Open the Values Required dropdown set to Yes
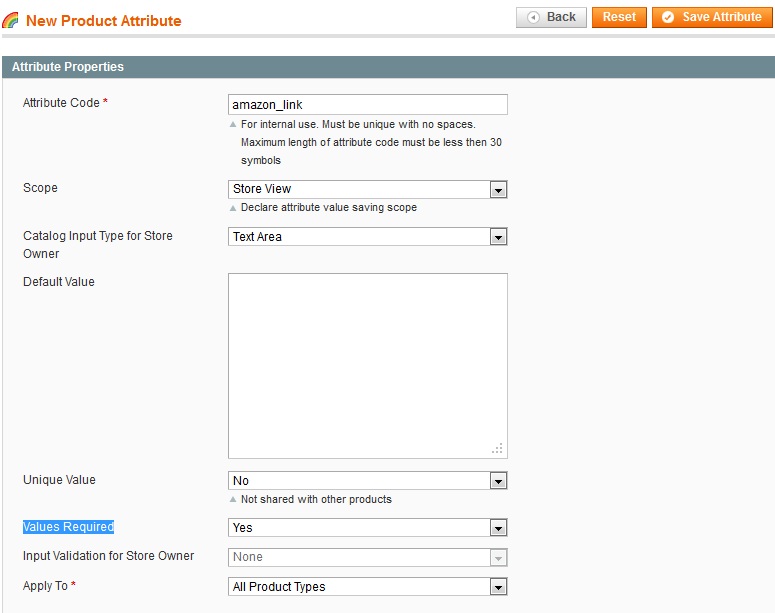 point(367,528)
